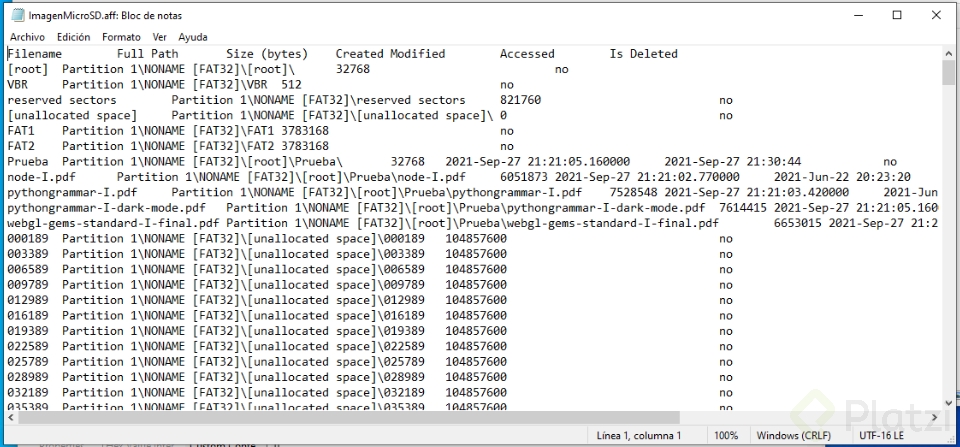Viewport: 960px width, 447px height.
Task: Click the vertical scrollbar thumb
Action: pyautogui.click(x=949, y=75)
